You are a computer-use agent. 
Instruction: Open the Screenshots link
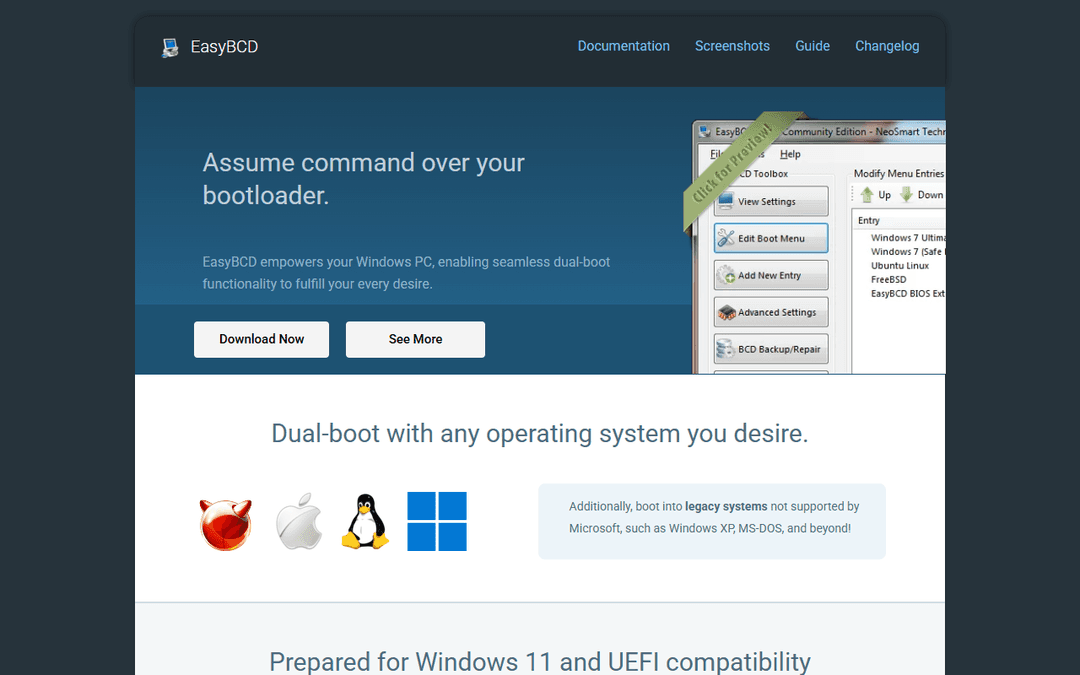click(732, 46)
